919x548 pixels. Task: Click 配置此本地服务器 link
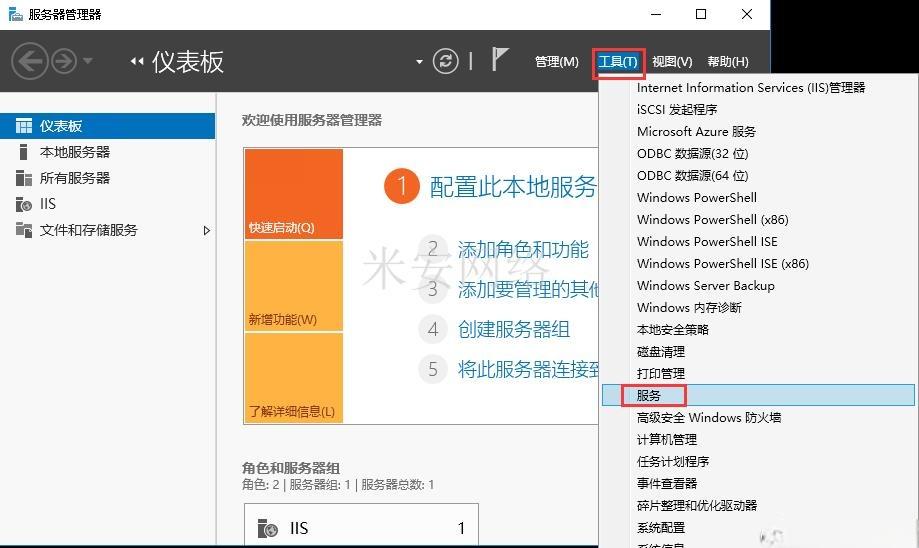point(513,187)
